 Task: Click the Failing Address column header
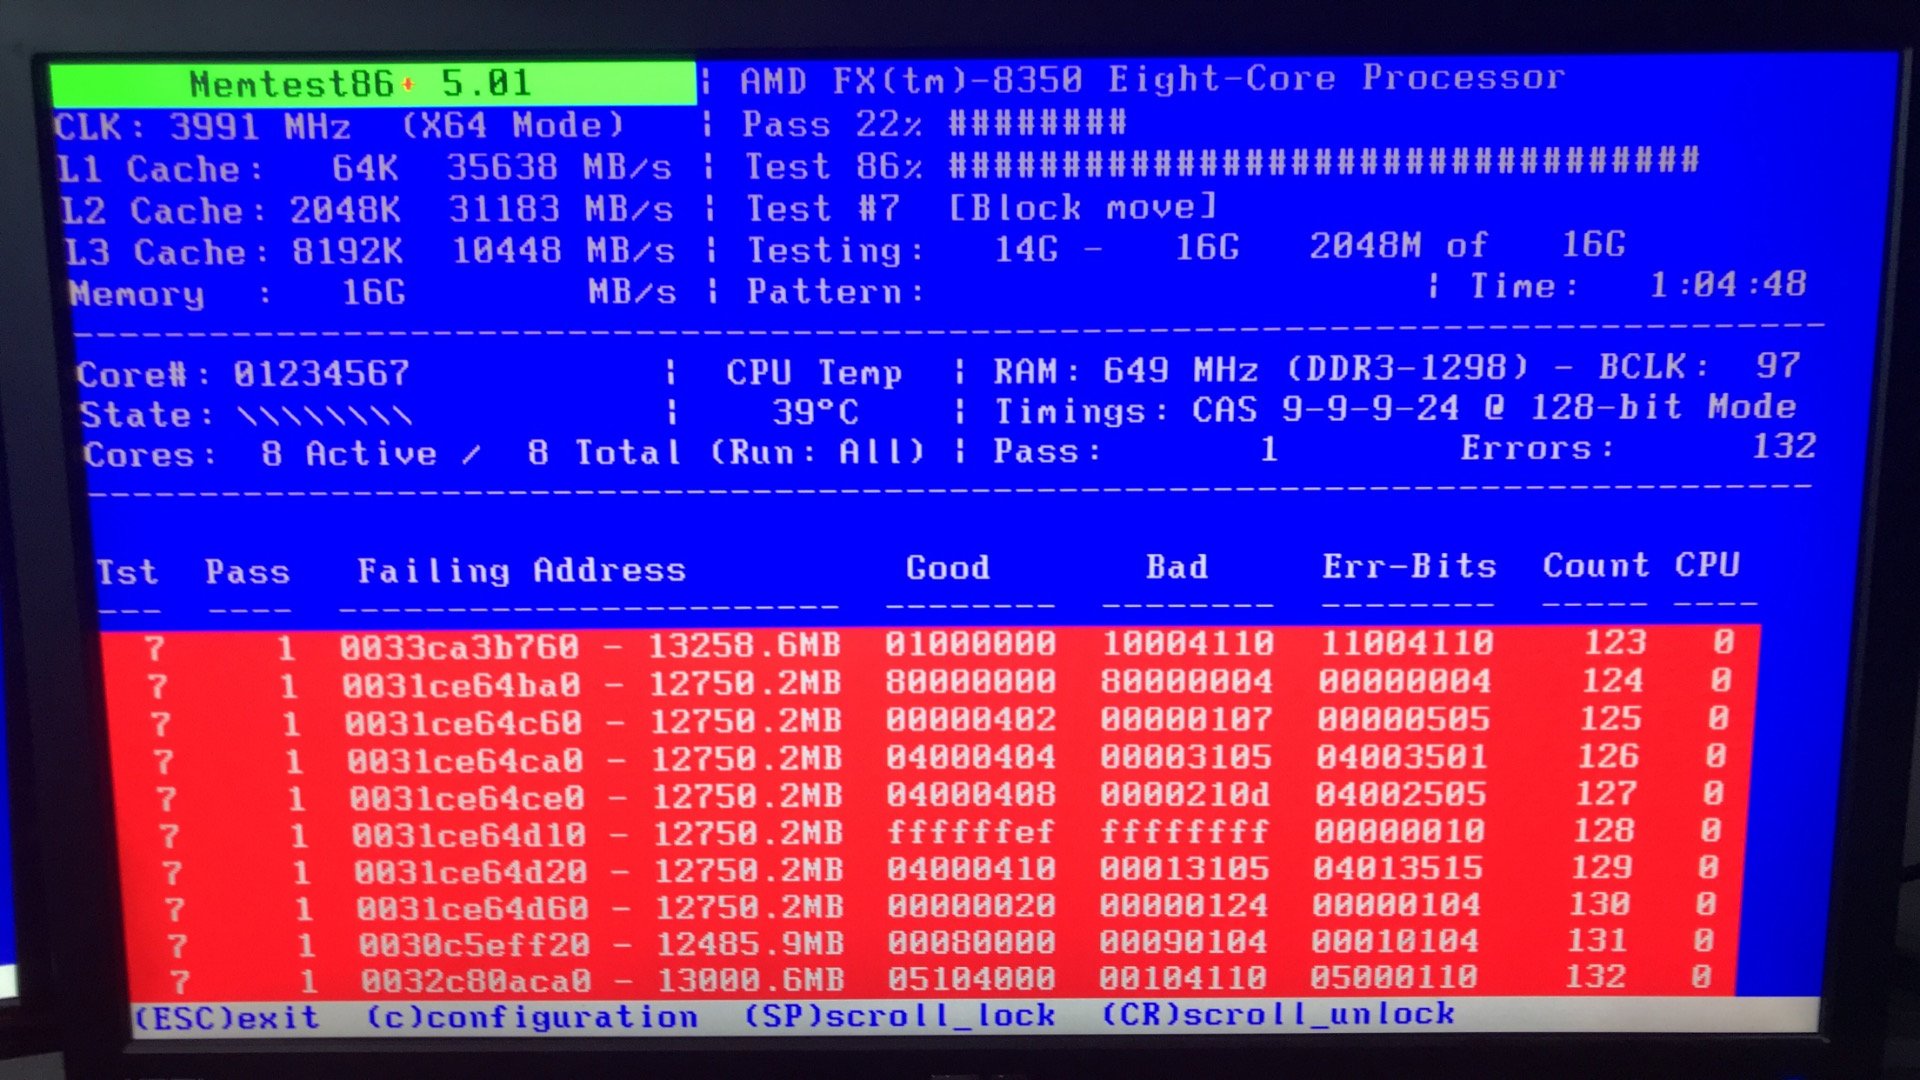click(521, 571)
